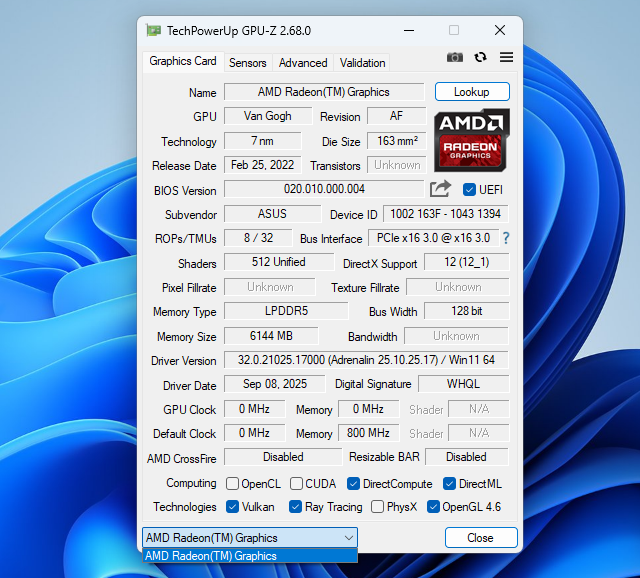Image resolution: width=640 pixels, height=578 pixels.
Task: Enable the CUDA checkbox
Action: pos(297,483)
